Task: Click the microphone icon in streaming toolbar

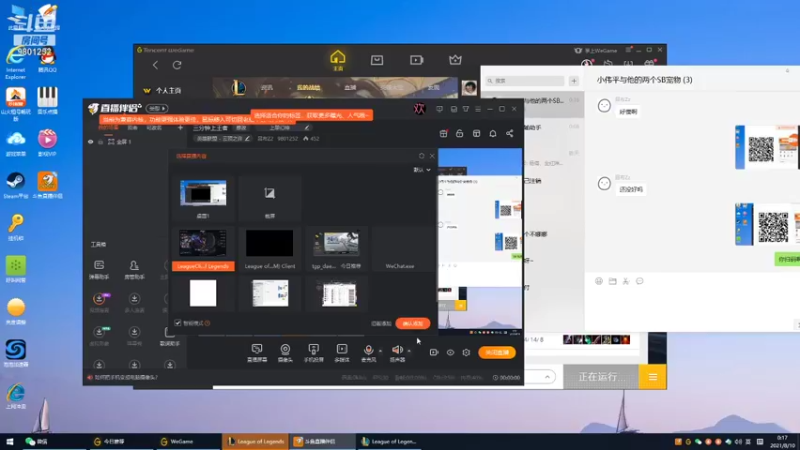Action: pos(368,352)
